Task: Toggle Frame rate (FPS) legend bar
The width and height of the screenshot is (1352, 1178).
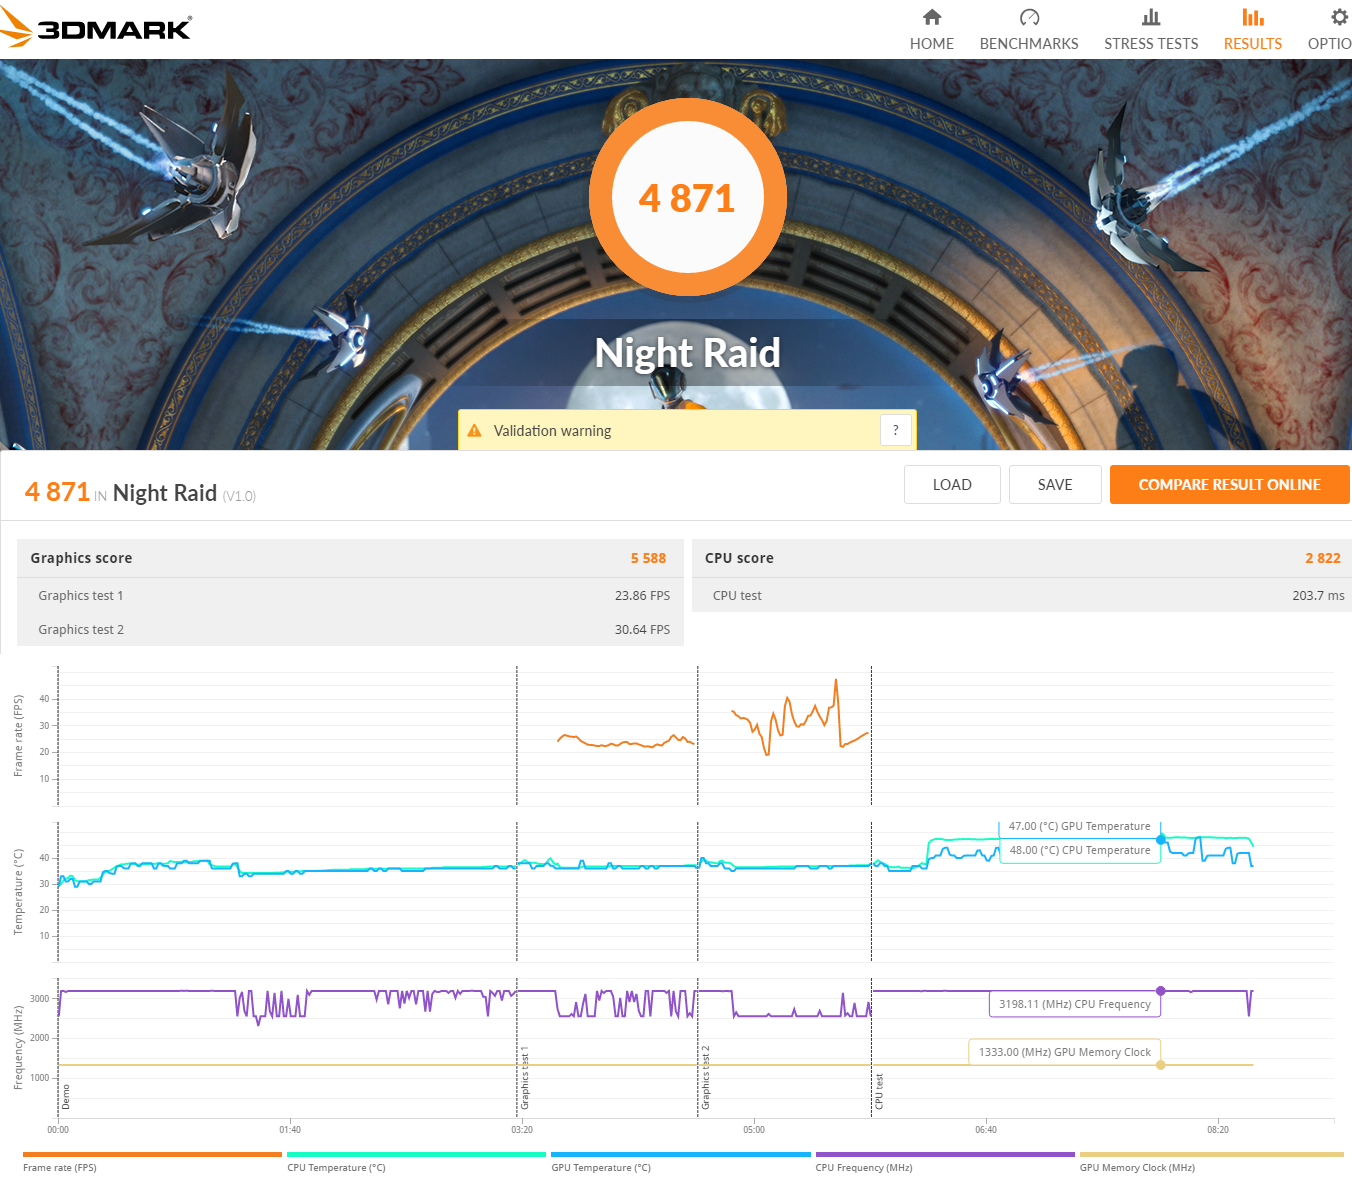Action: [152, 1155]
